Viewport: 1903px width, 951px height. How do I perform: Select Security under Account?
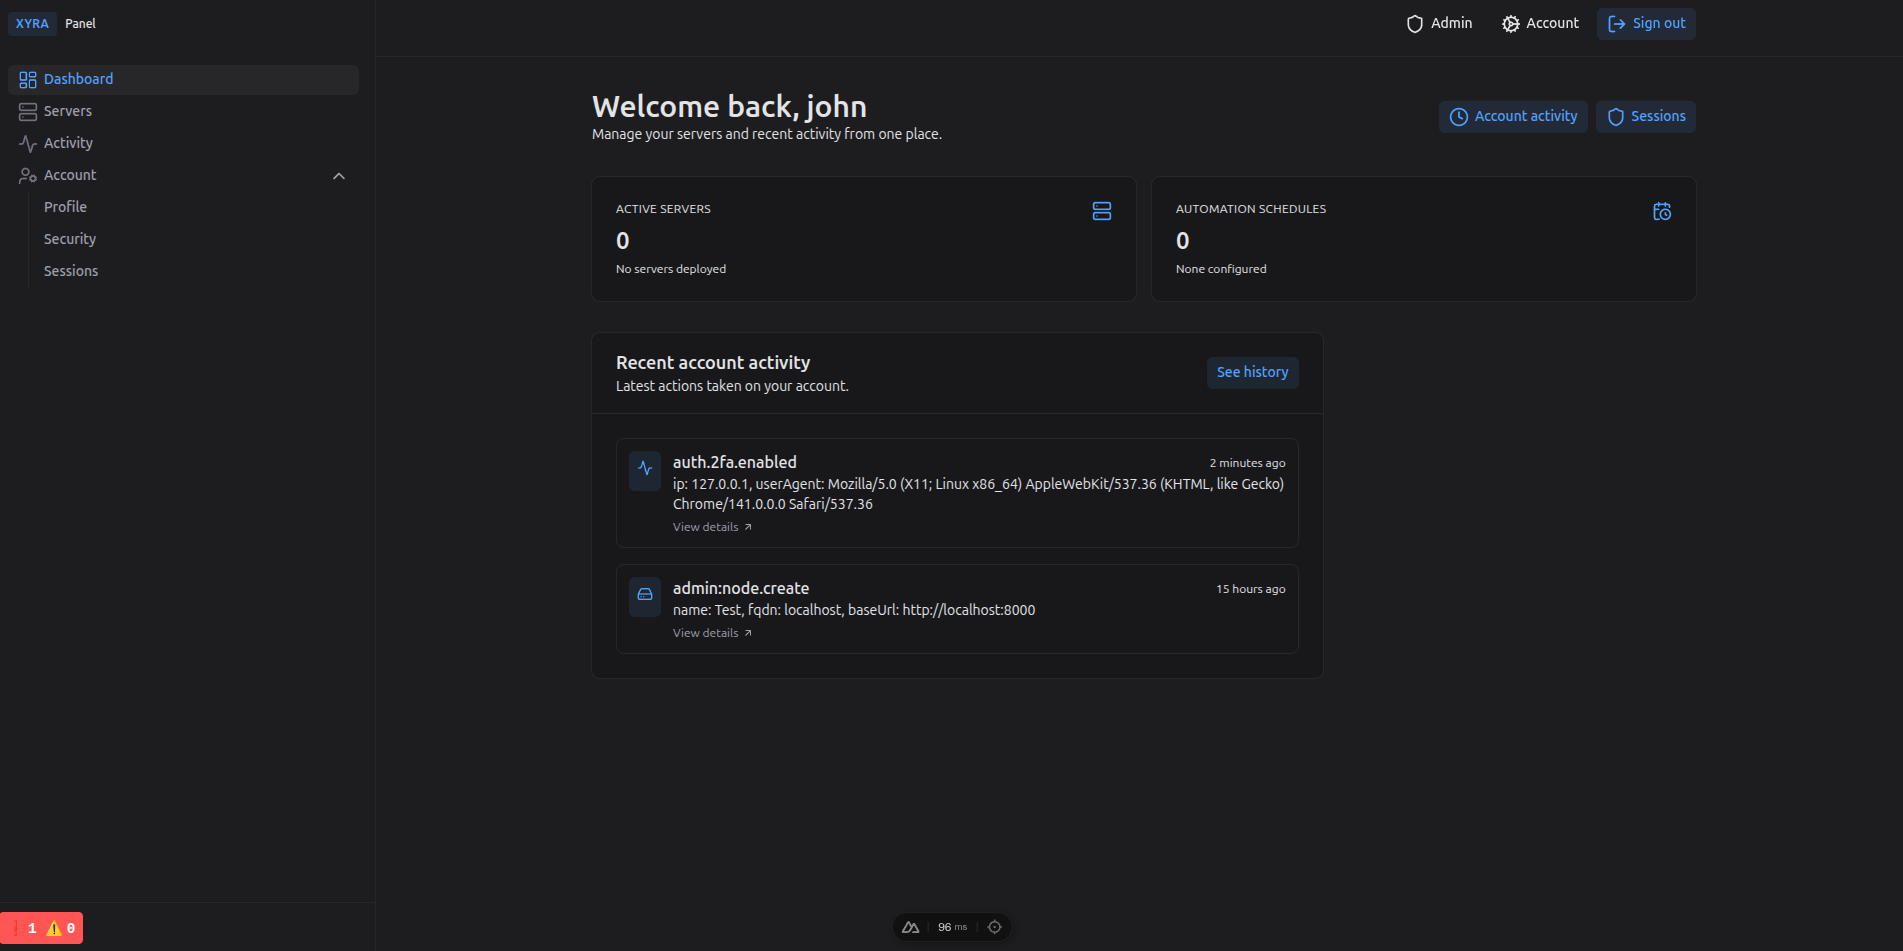tap(70, 239)
